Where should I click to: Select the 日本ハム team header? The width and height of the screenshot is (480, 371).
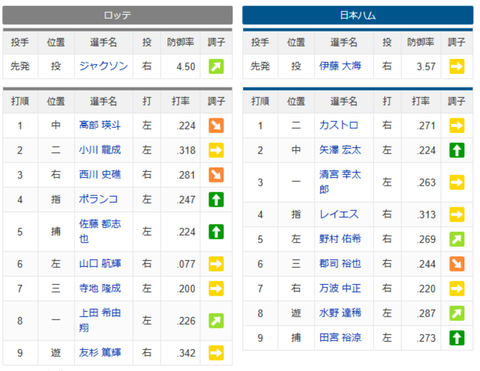coord(358,15)
